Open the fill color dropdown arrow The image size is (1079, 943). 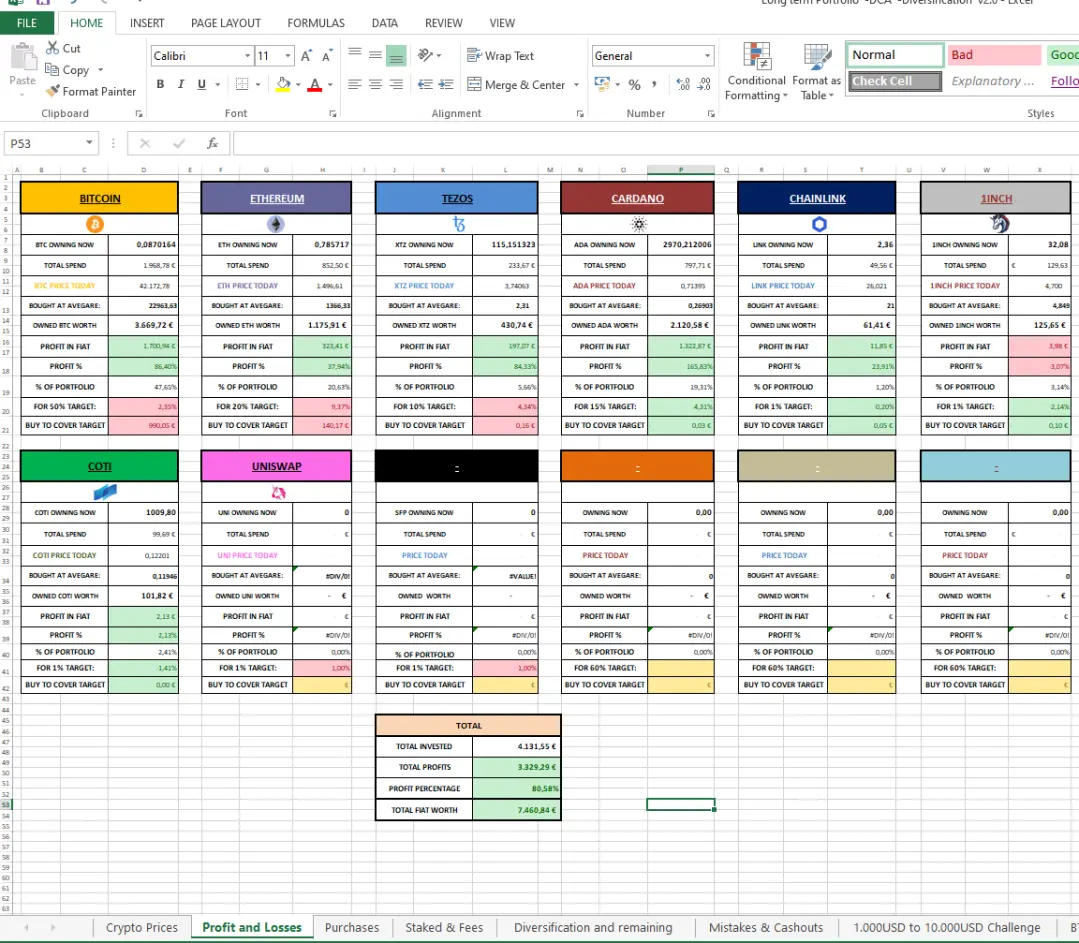pos(298,85)
